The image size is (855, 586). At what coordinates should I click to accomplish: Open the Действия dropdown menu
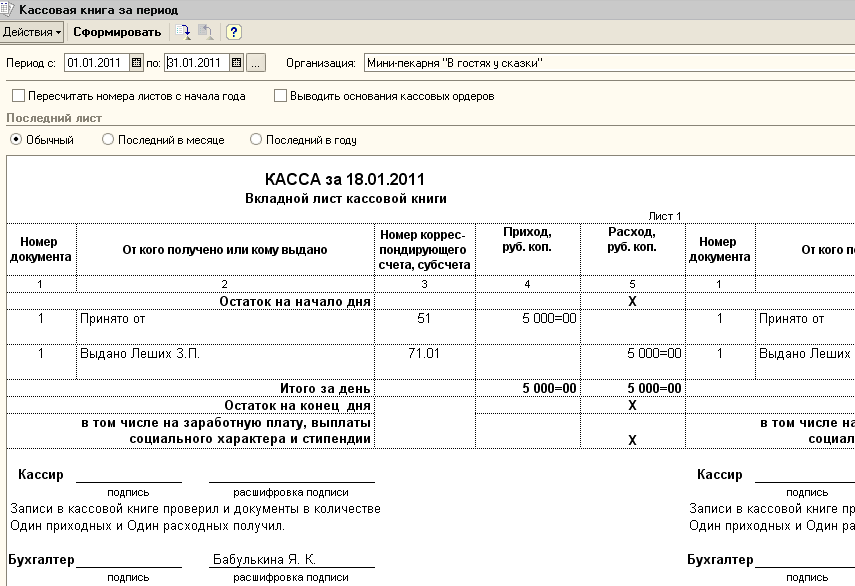(32, 32)
